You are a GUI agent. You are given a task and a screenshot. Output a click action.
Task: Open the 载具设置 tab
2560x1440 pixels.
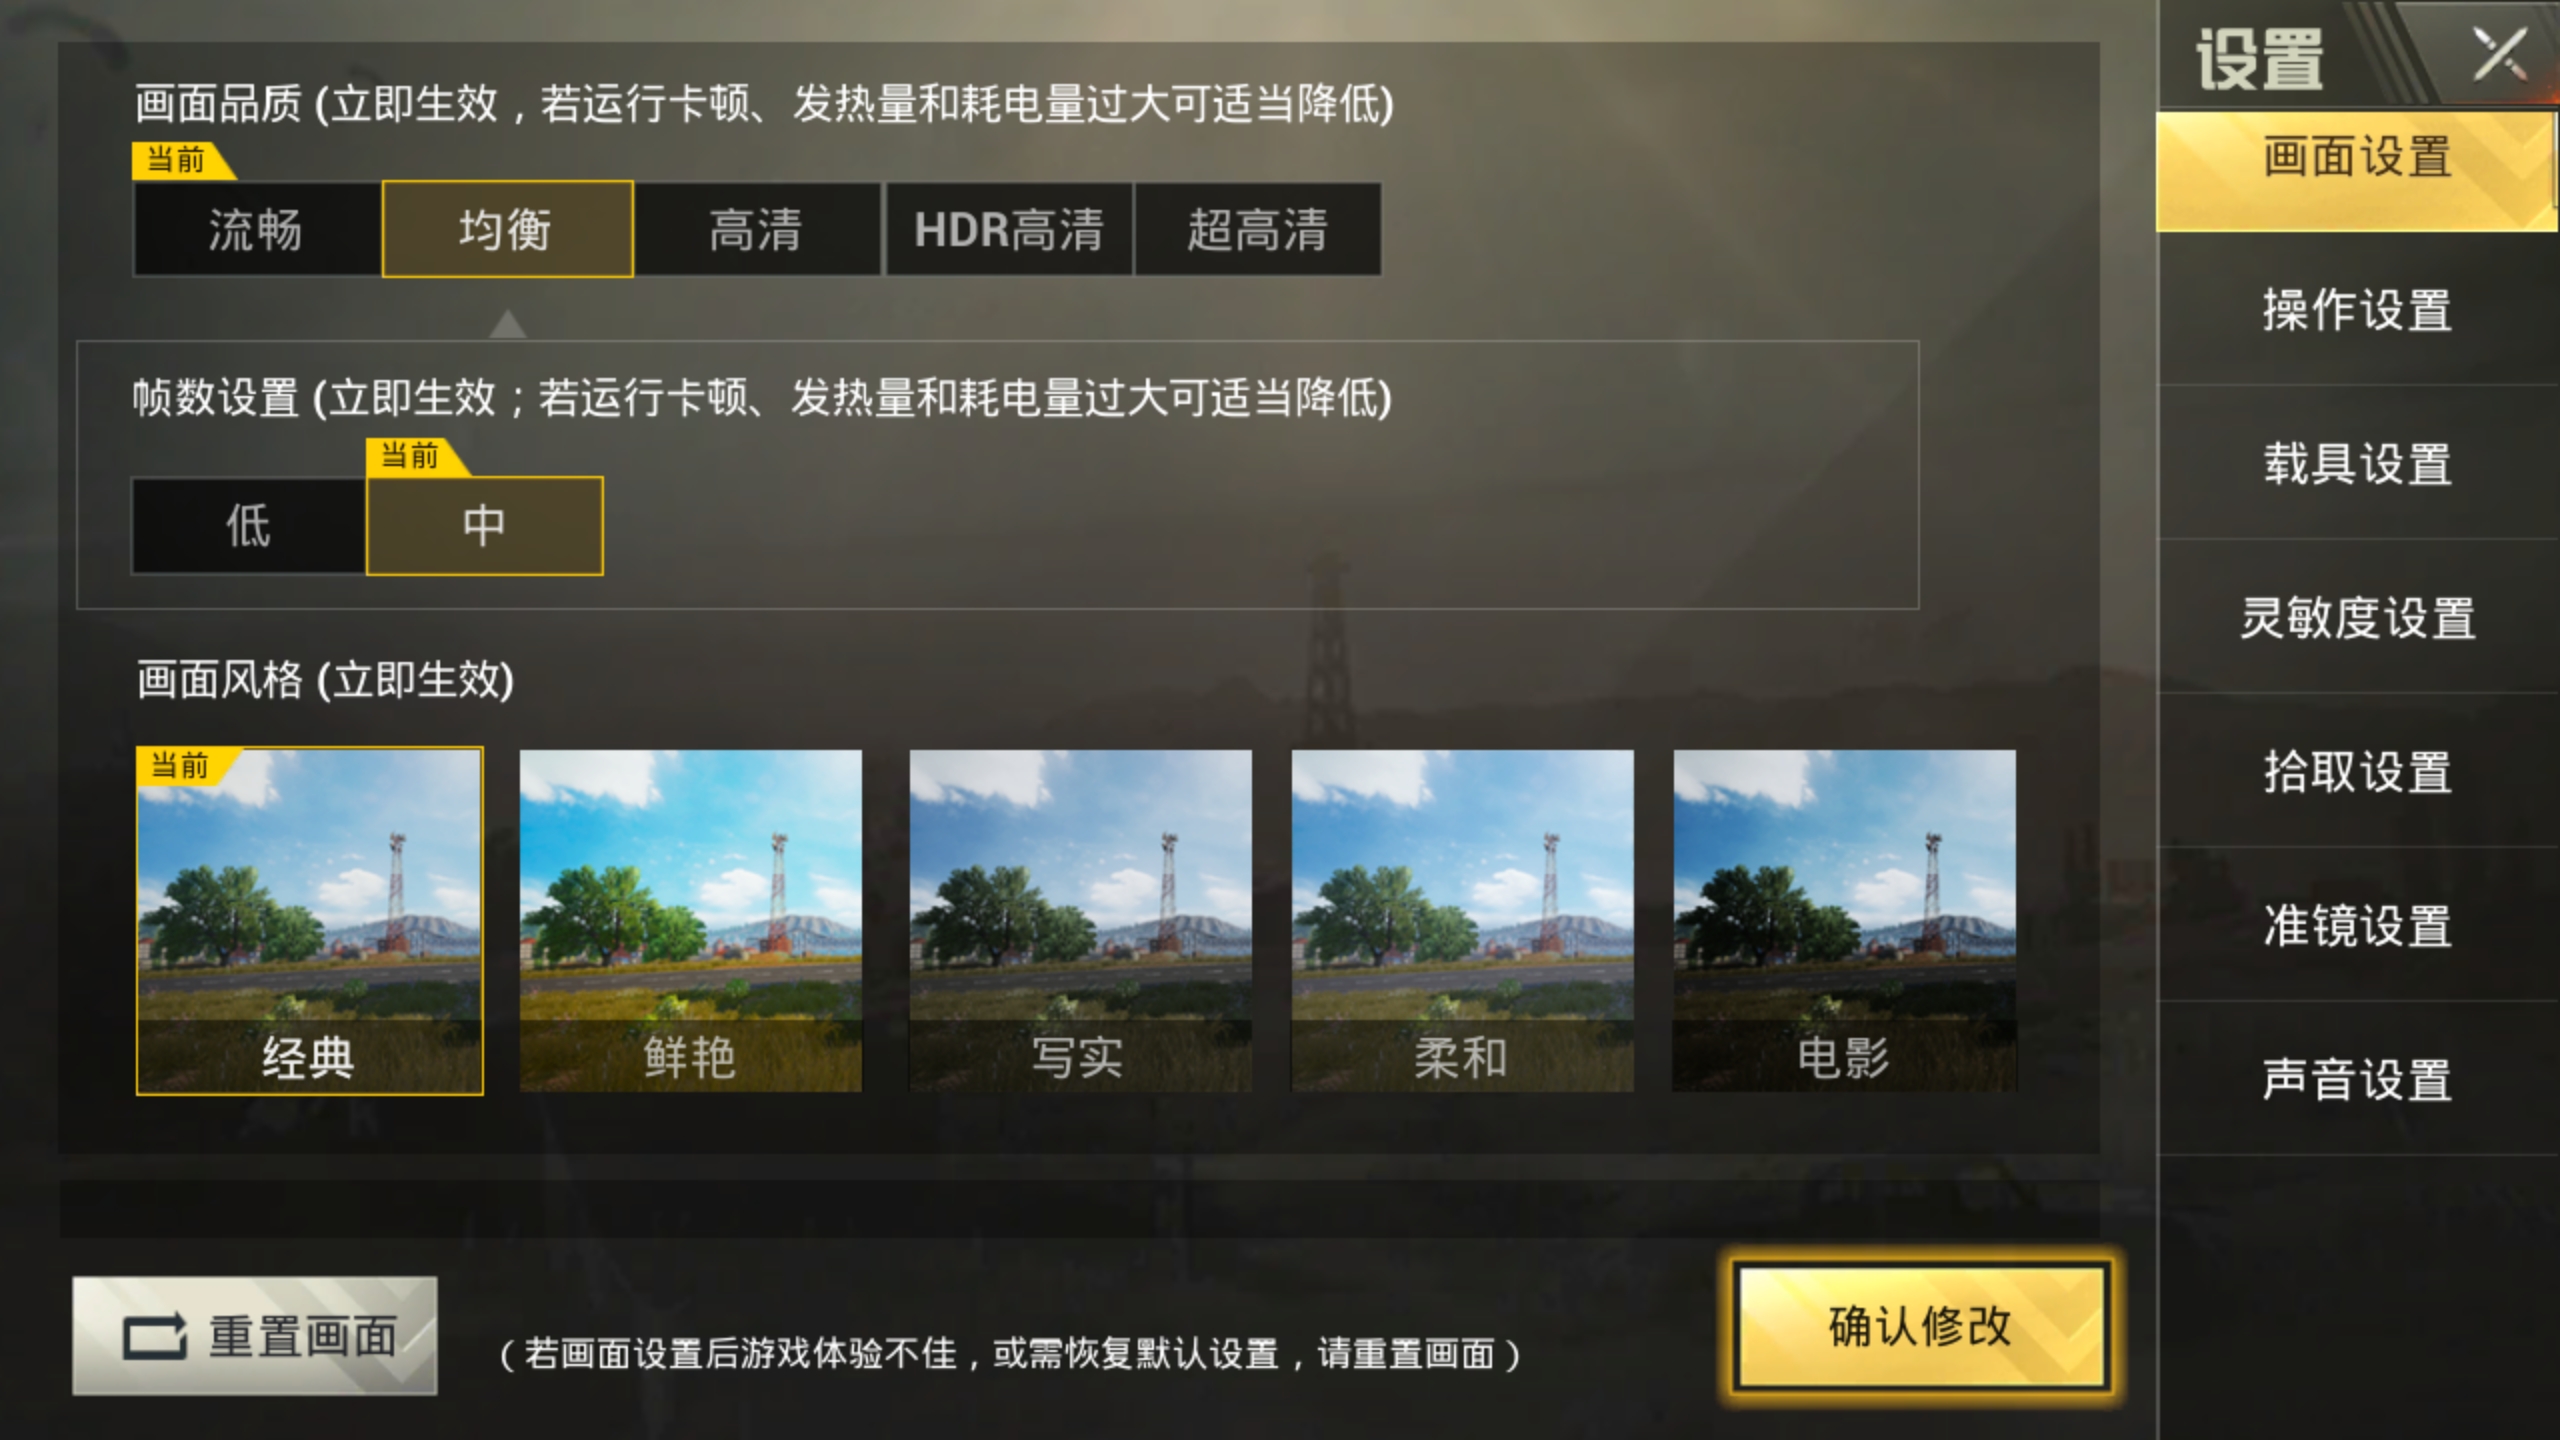2358,464
